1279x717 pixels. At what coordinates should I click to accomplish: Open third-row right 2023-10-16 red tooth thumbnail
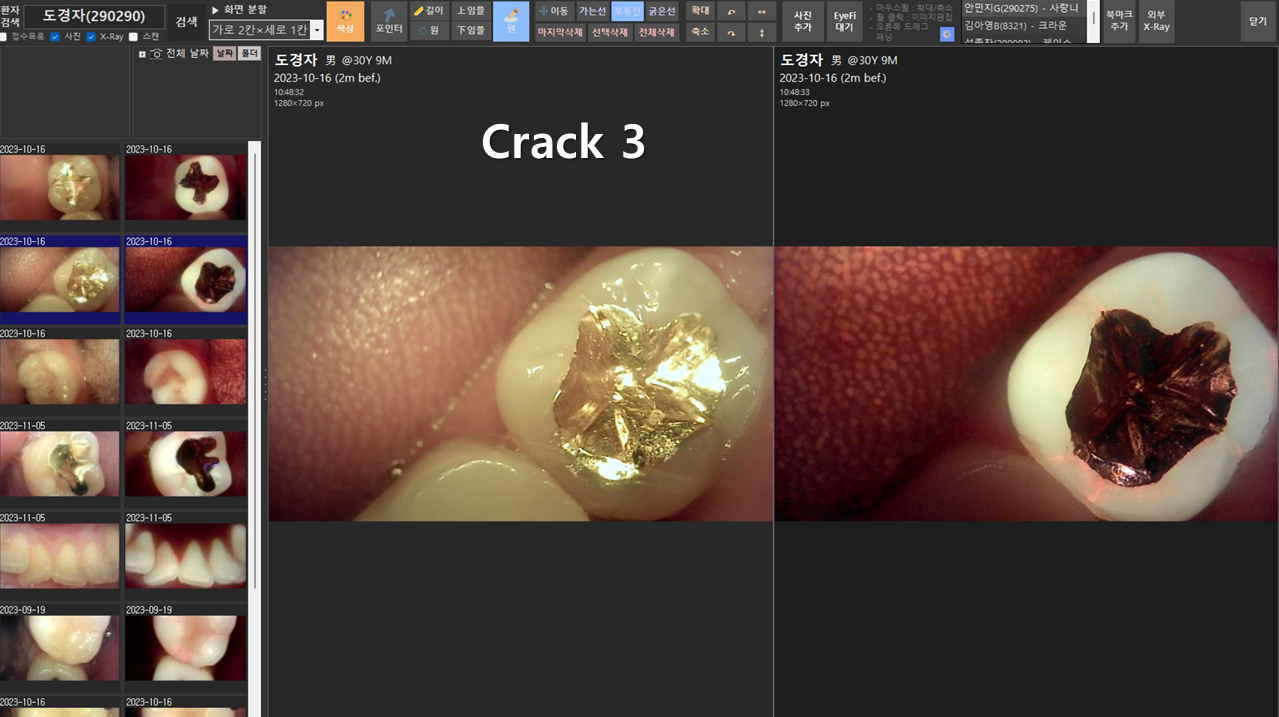tap(186, 371)
